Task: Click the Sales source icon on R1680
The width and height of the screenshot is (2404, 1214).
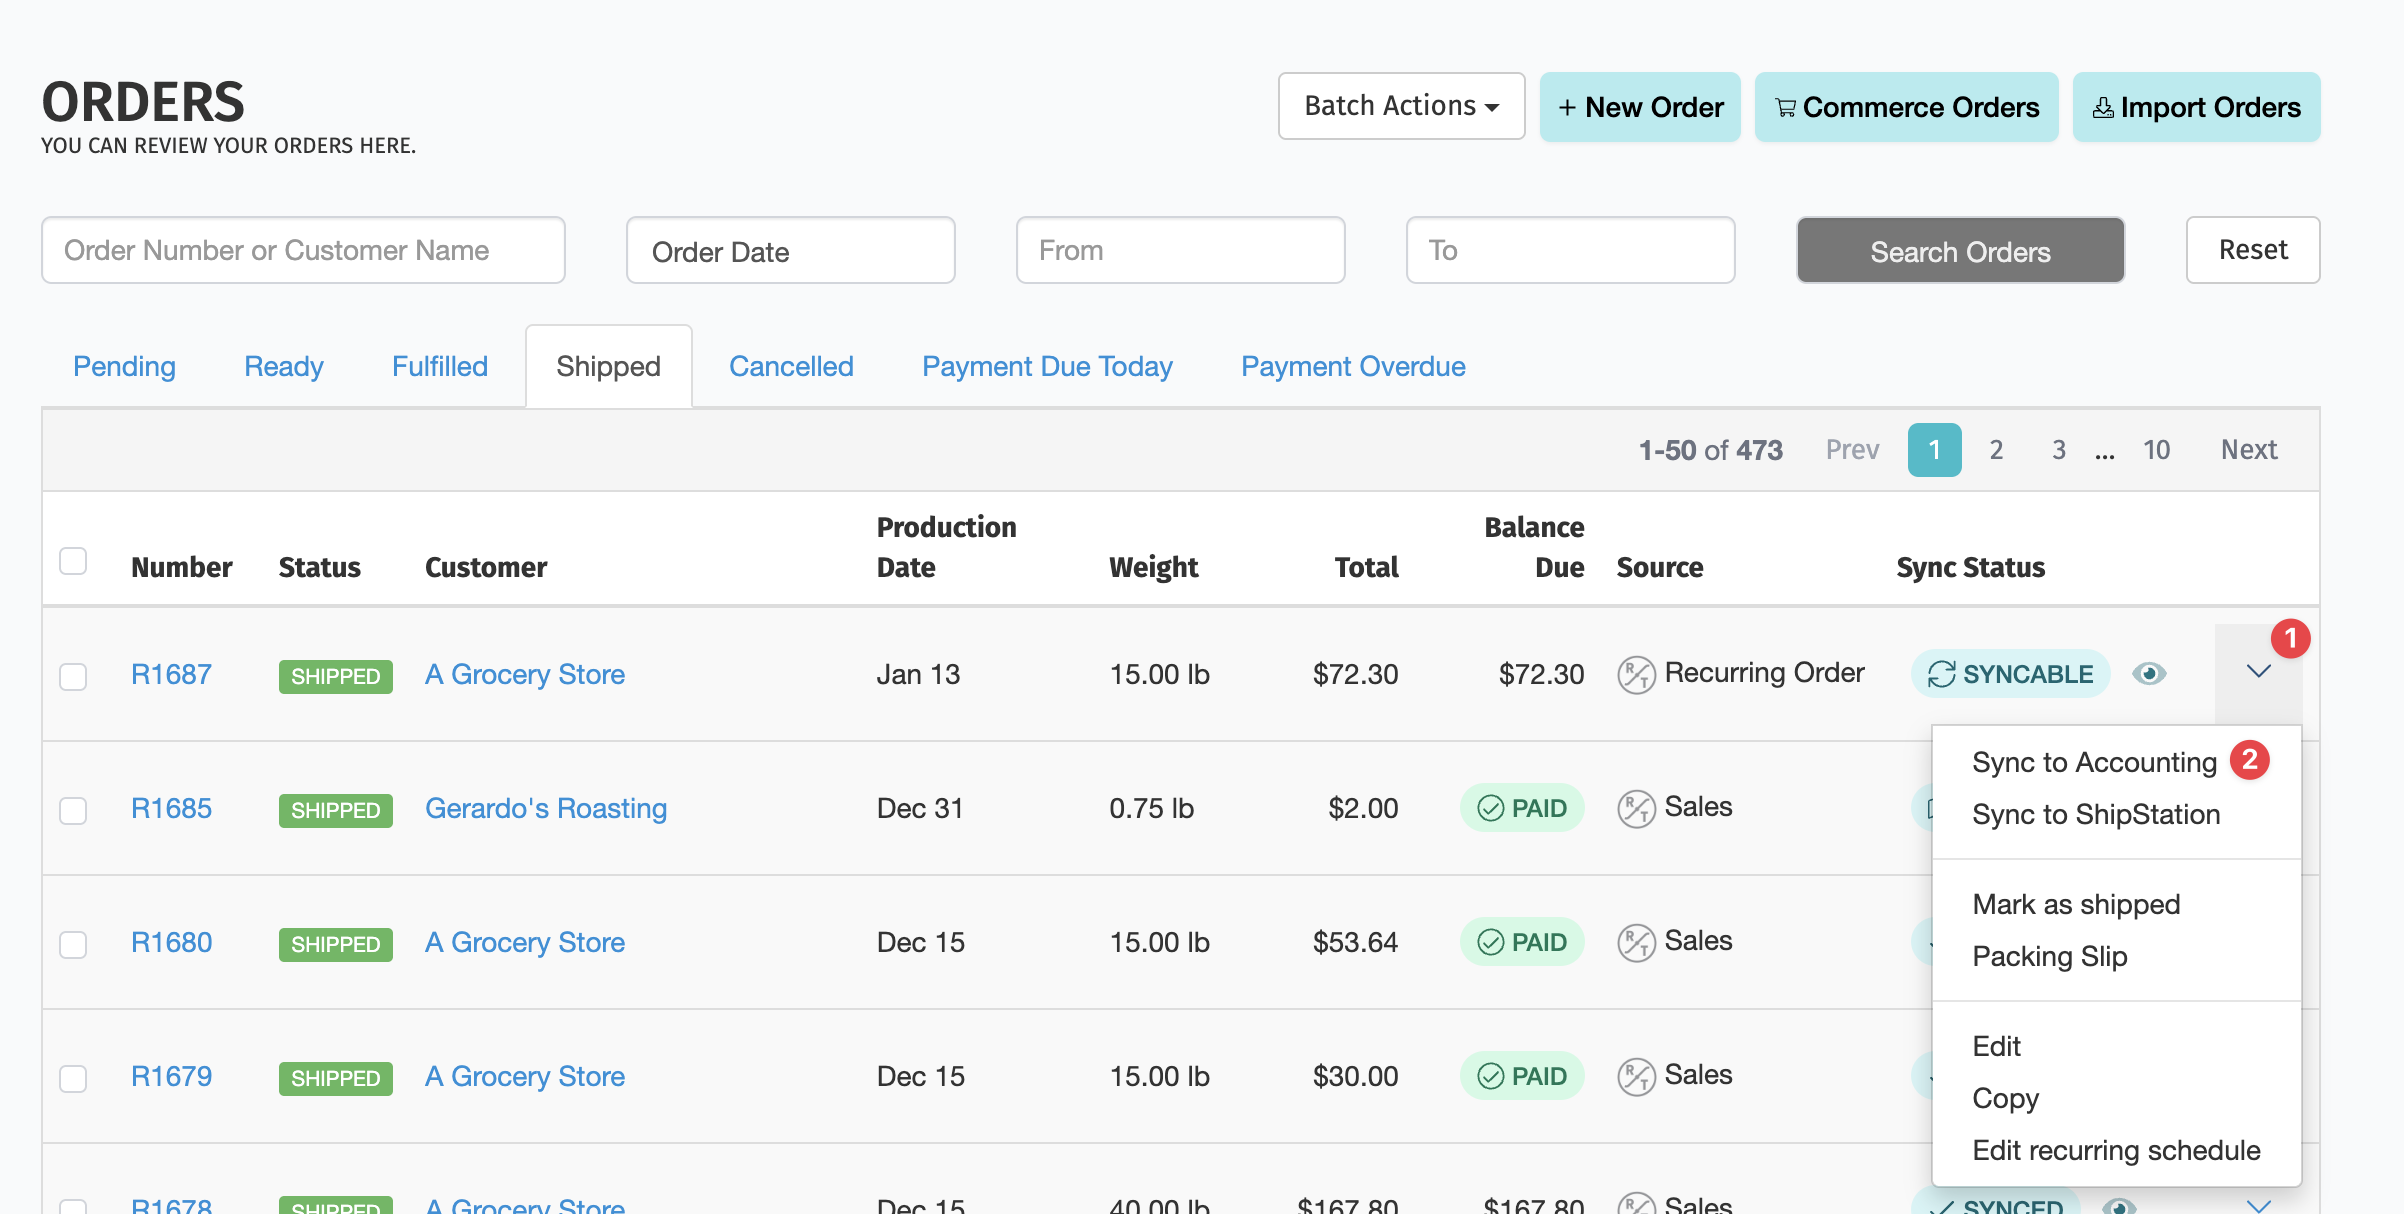Action: pos(1636,943)
